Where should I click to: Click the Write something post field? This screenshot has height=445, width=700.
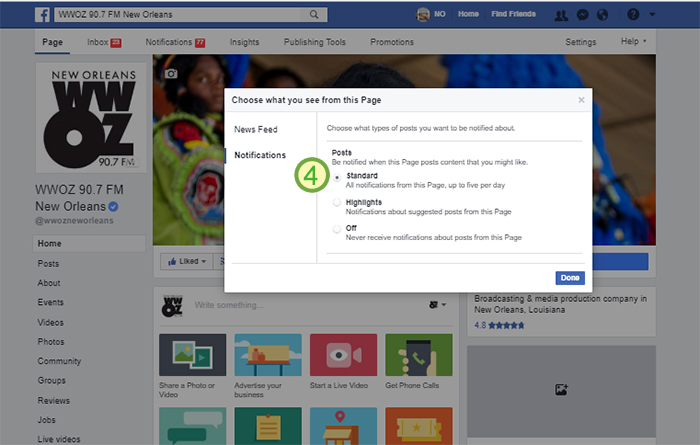pyautogui.click(x=229, y=305)
